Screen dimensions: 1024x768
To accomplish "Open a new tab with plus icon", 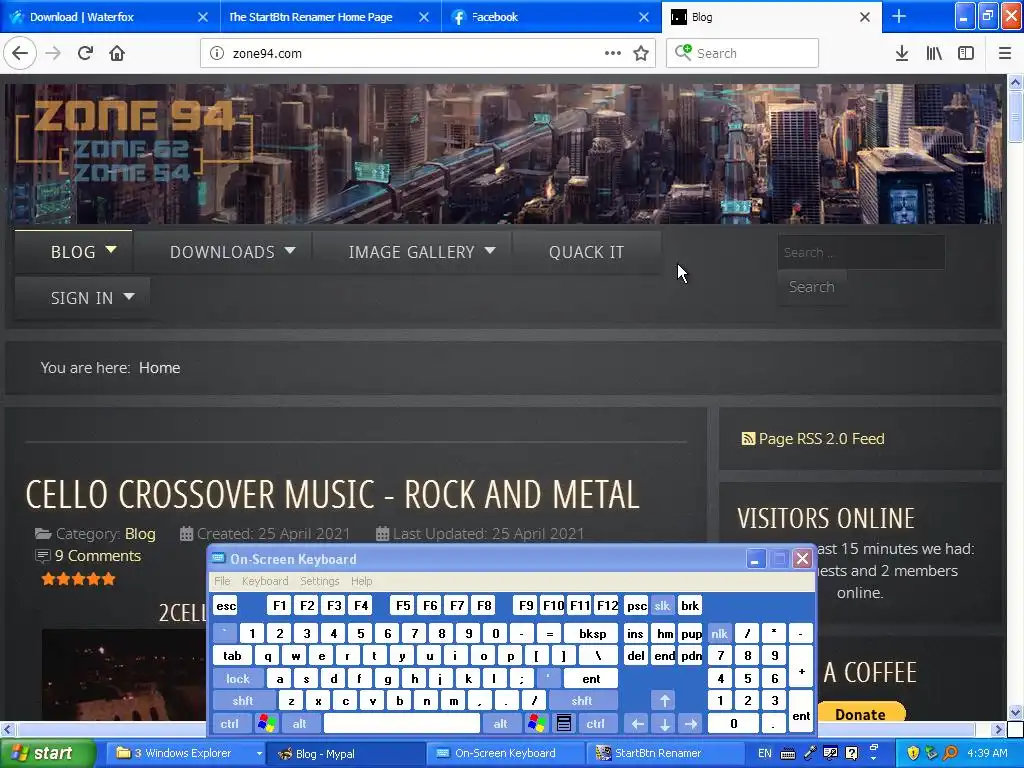I will (899, 16).
